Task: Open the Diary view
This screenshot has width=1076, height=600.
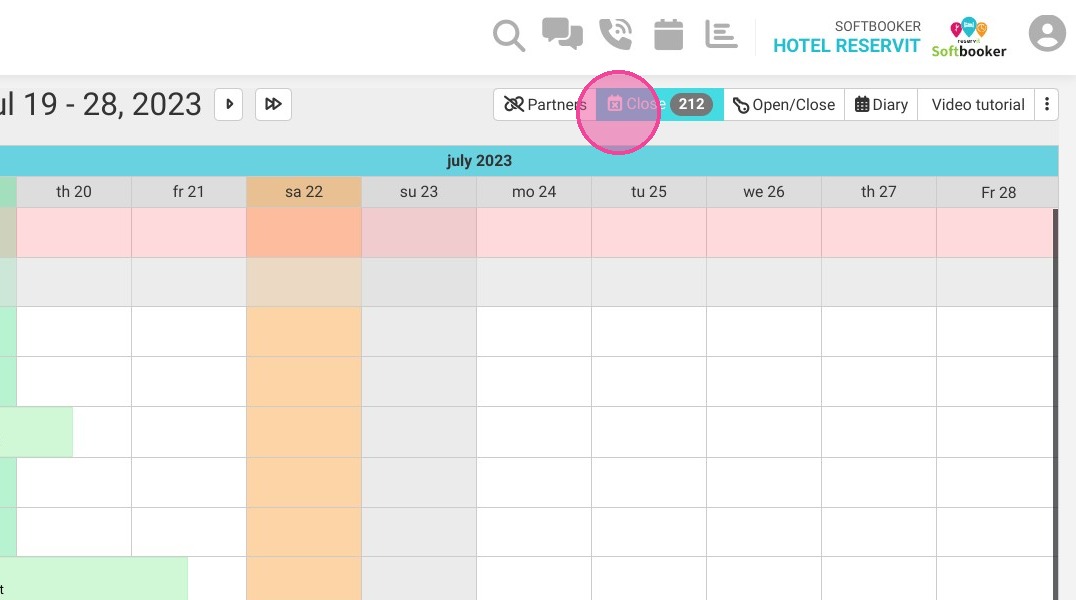Action: 881,104
